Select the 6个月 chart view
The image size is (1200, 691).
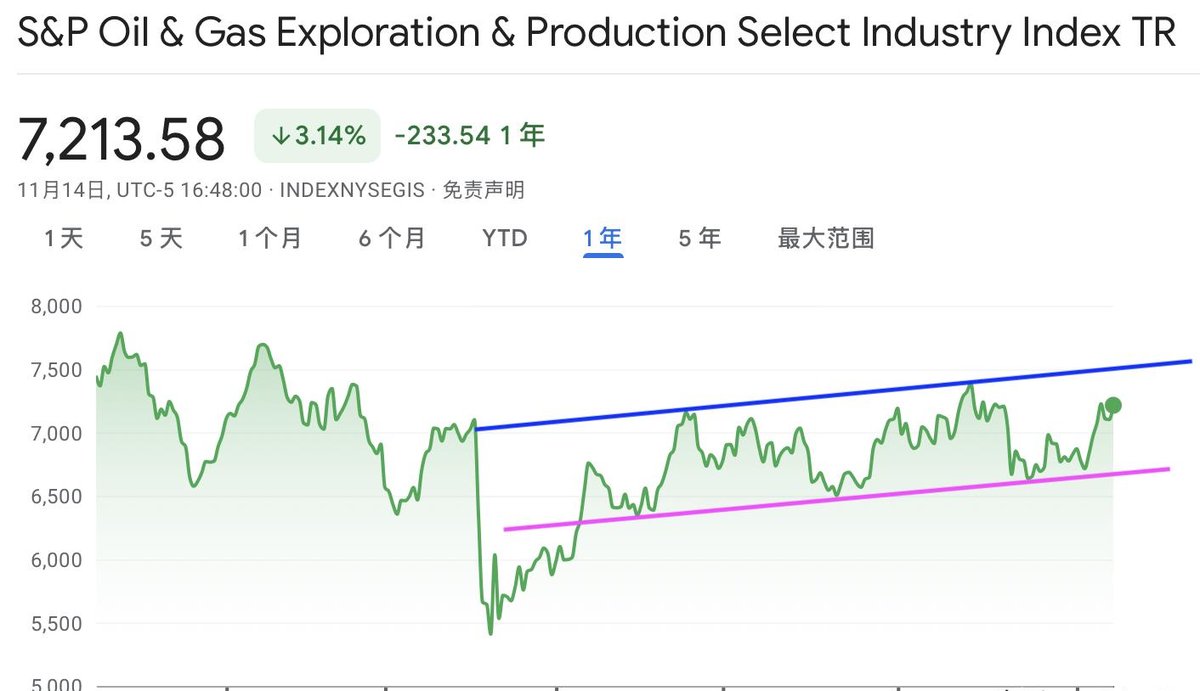(390, 238)
